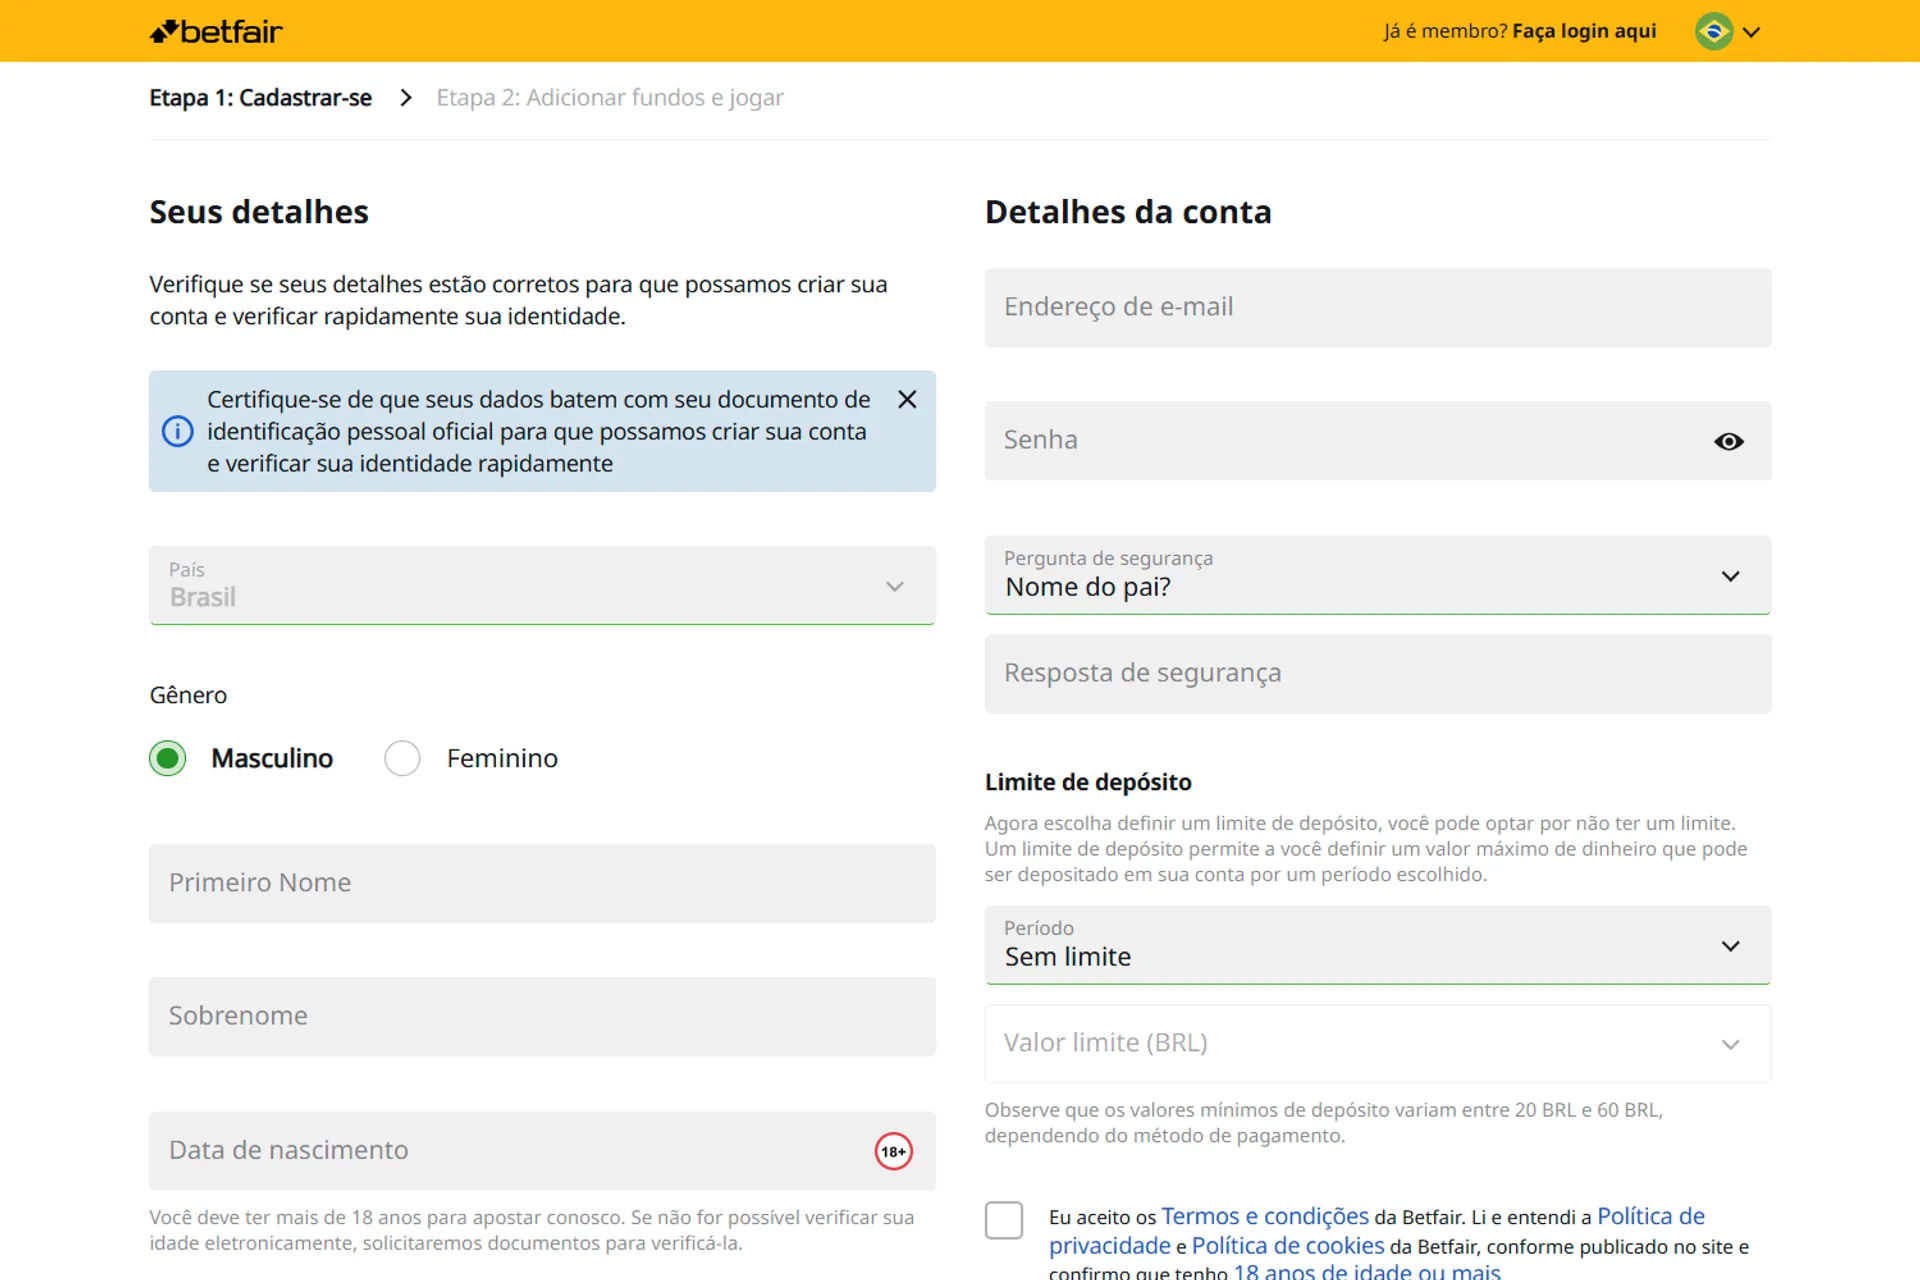Focus the Sobrenome field

coord(542,1016)
